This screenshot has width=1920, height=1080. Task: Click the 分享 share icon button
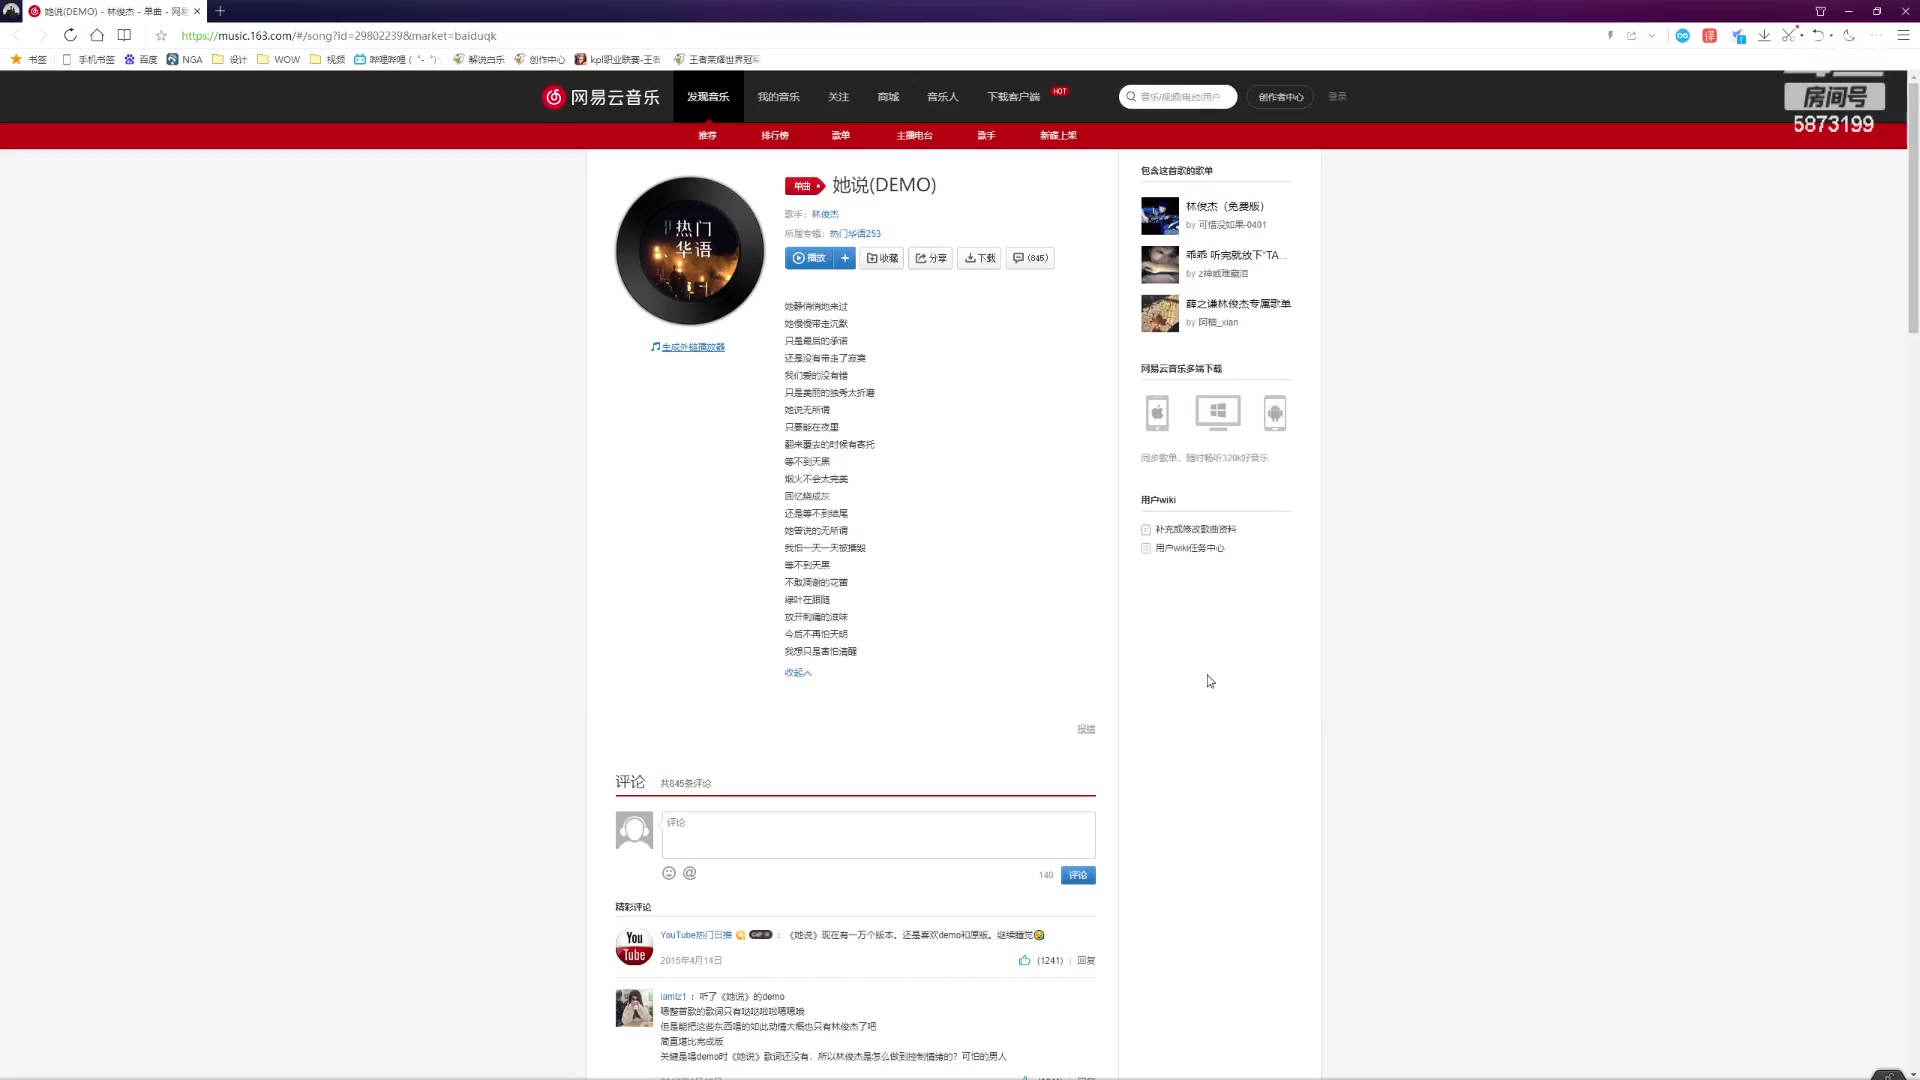click(931, 258)
